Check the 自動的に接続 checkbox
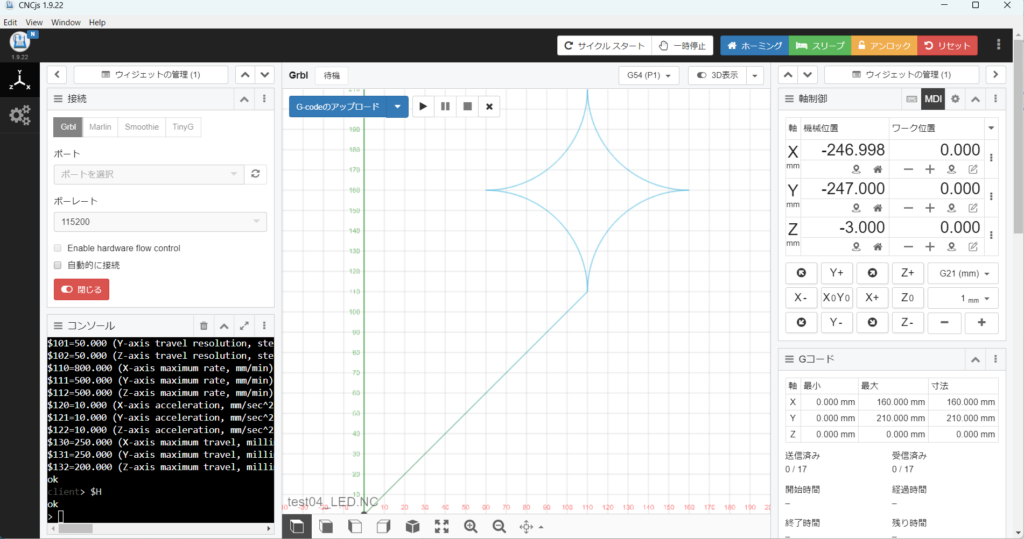The width and height of the screenshot is (1024, 539). click(x=58, y=265)
